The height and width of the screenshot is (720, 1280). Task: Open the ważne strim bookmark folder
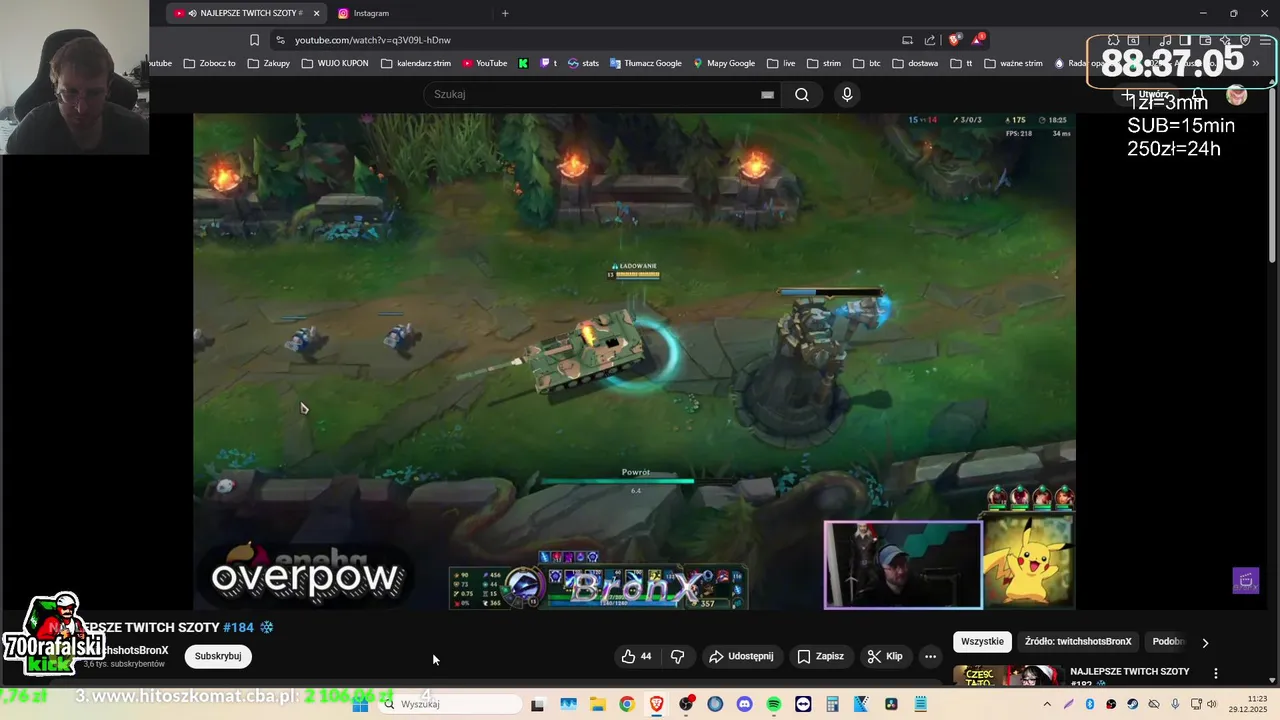click(1013, 63)
